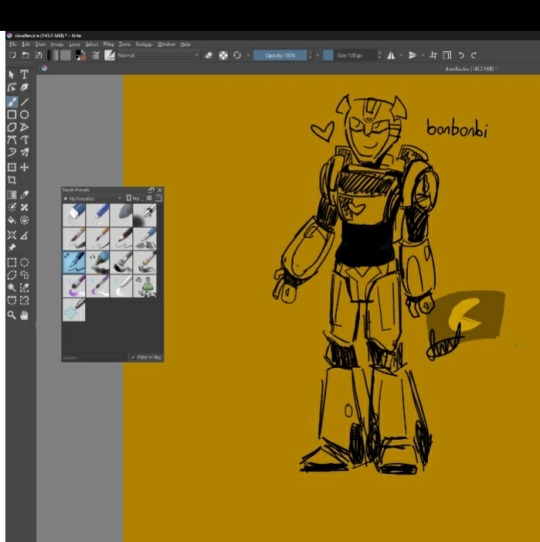Select the Bezier Curve tool
Screen dimensions: 540x542
coord(11,140)
